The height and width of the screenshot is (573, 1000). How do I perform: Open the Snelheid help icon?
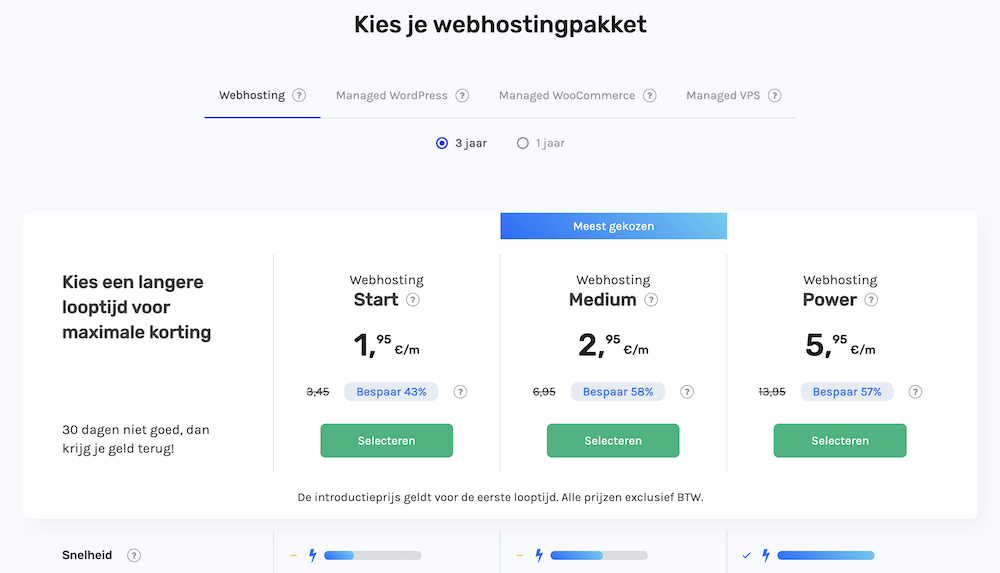click(134, 556)
